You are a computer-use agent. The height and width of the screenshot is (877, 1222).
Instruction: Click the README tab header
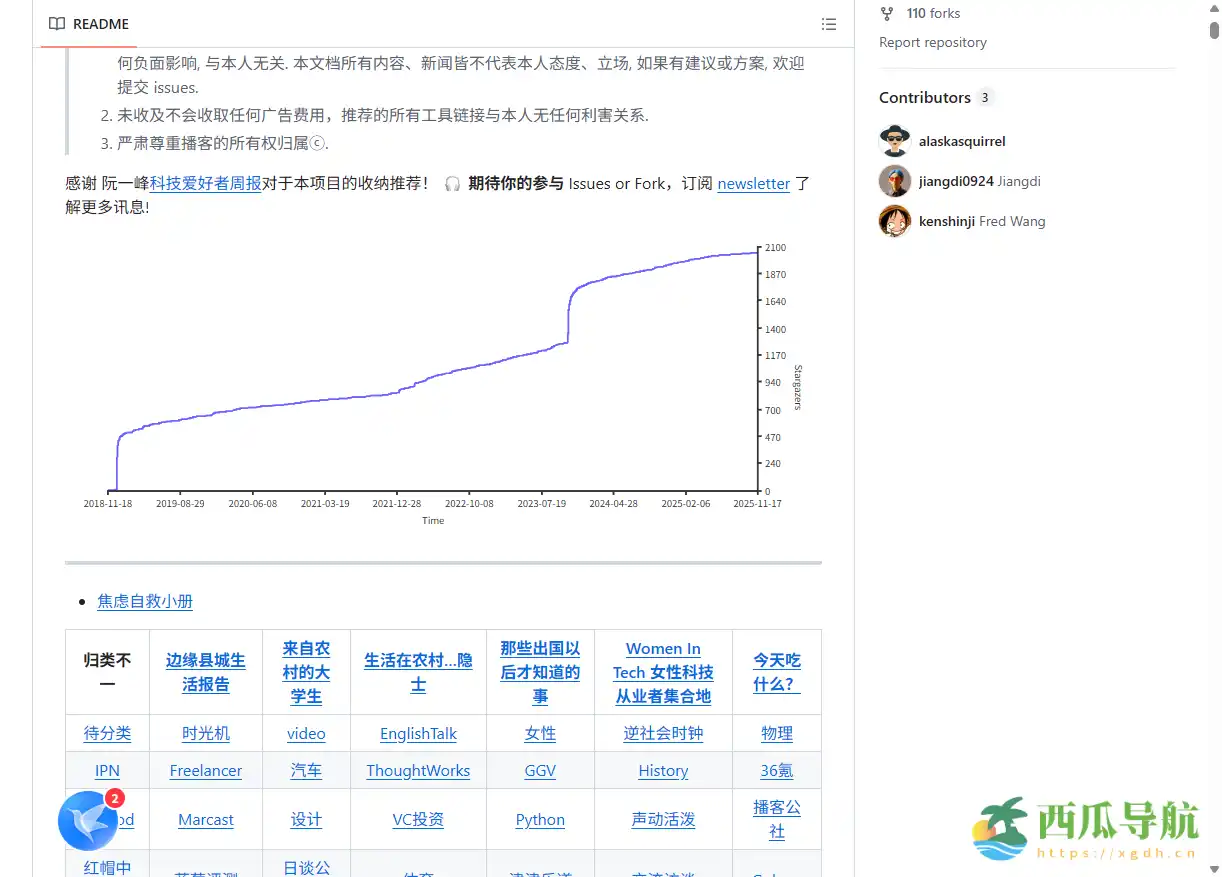[x=87, y=24]
